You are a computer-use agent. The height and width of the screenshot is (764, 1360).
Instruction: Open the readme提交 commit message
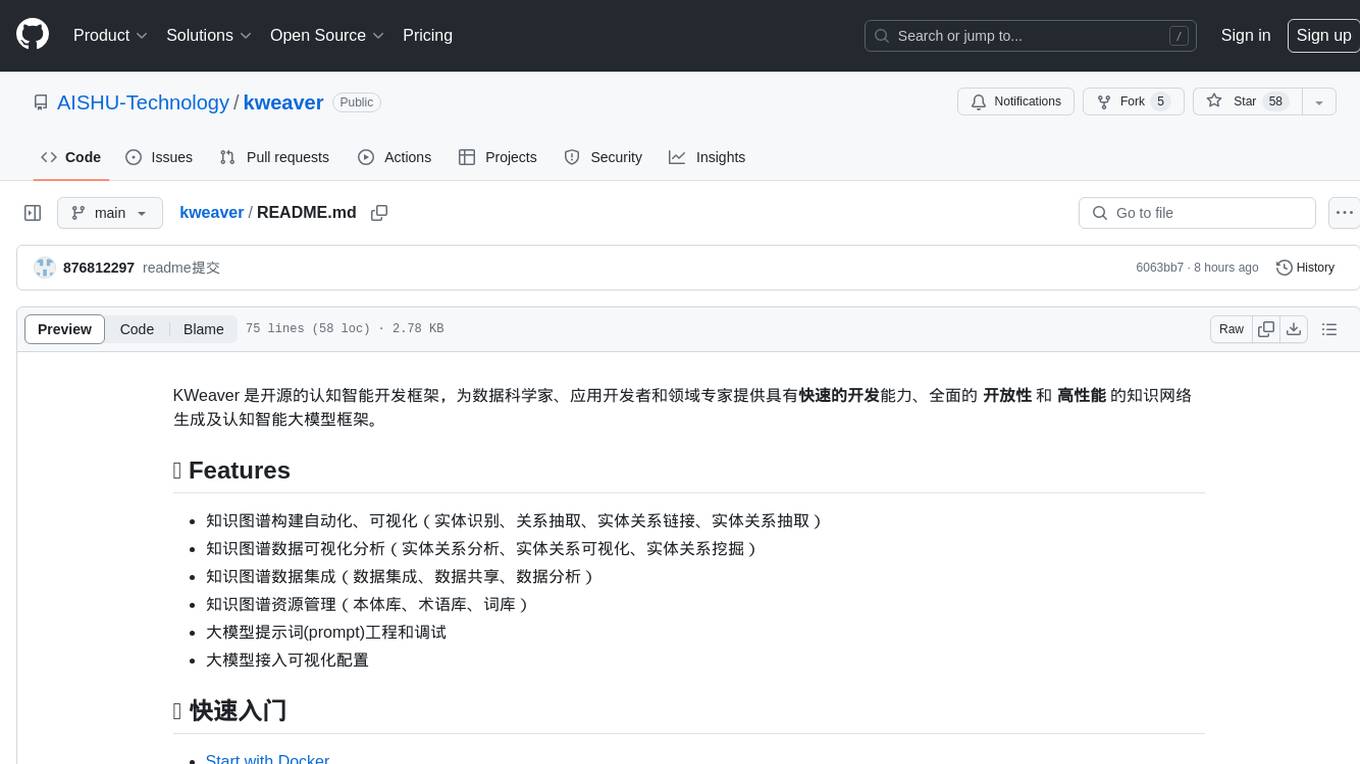pos(181,268)
